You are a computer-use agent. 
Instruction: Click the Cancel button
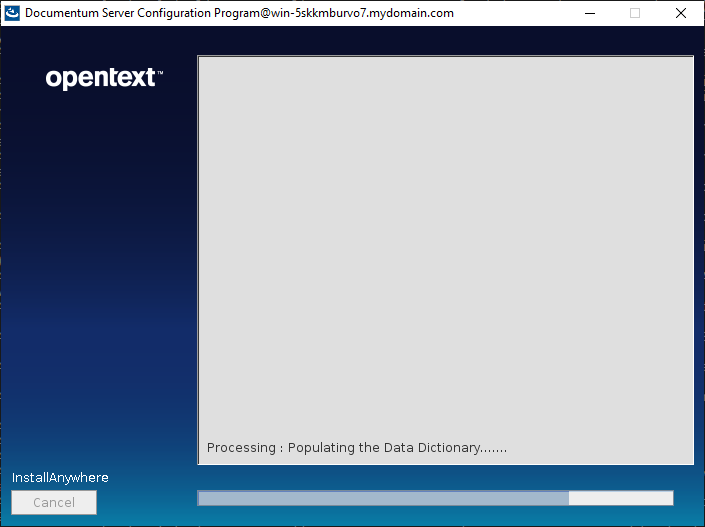coord(54,502)
